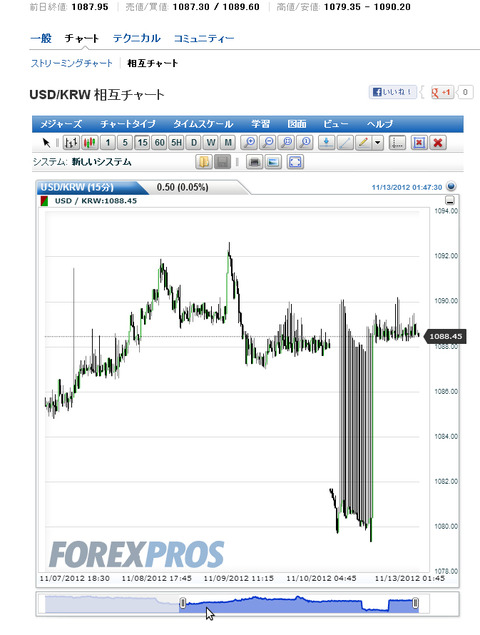This screenshot has height=635, width=480.
Task: Set timescale to 15 minutes
Action: [x=142, y=143]
